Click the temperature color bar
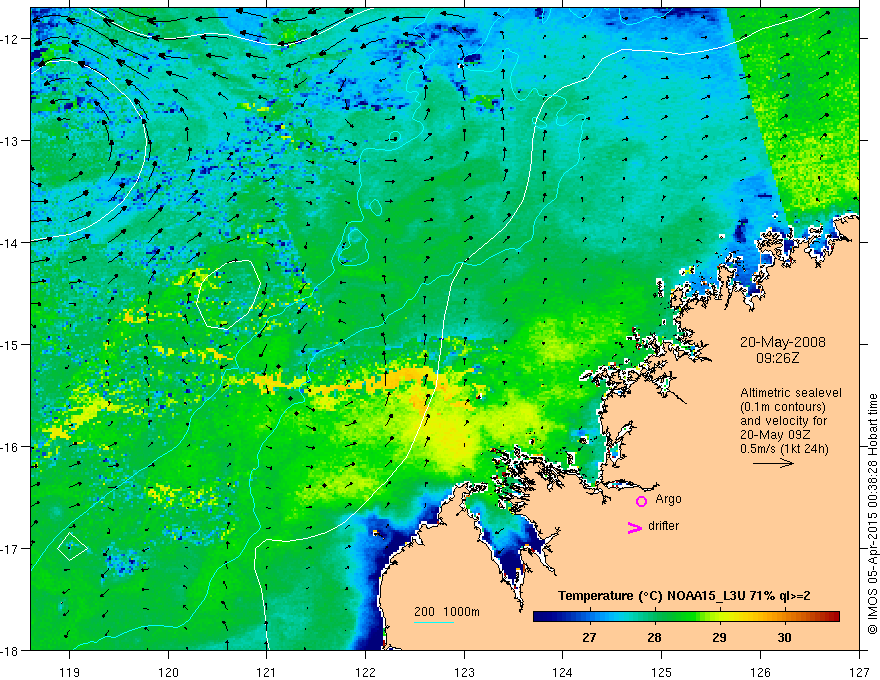Screen dimensions: 880x680 pyautogui.click(x=686, y=617)
